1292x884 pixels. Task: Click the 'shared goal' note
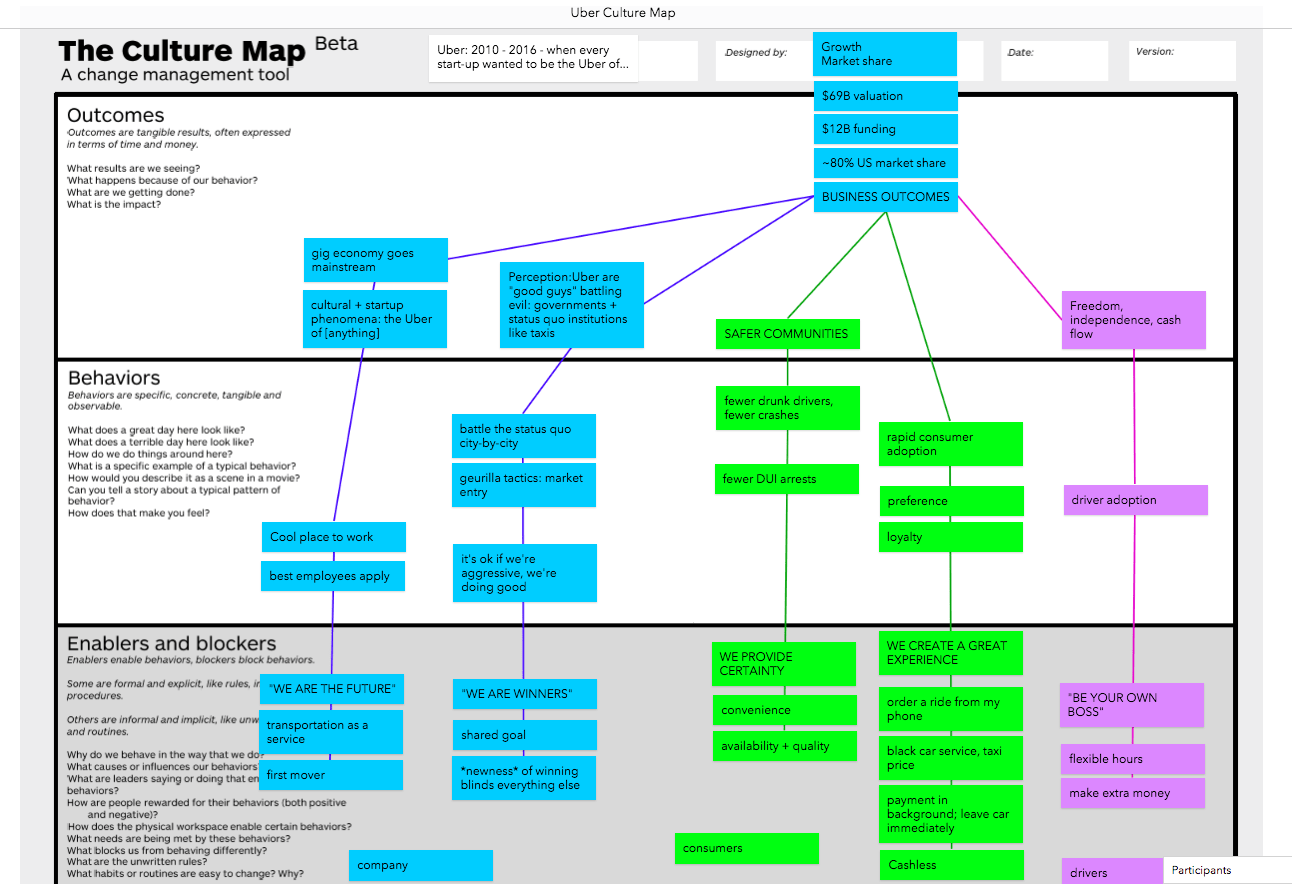click(525, 735)
